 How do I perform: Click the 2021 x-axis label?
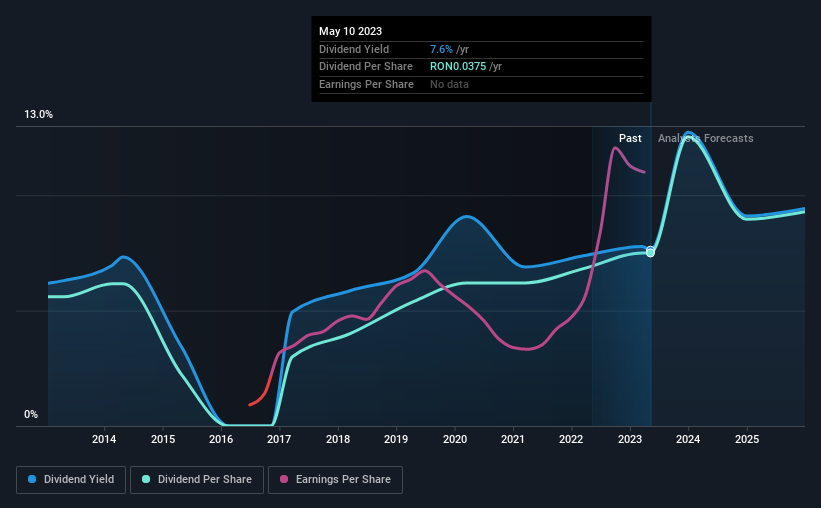(x=513, y=439)
